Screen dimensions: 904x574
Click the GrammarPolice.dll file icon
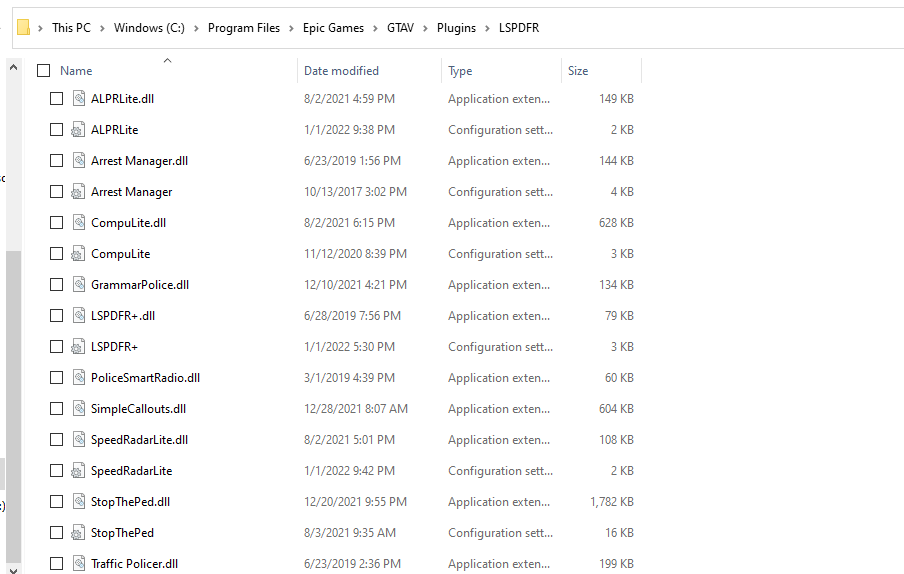click(x=79, y=285)
